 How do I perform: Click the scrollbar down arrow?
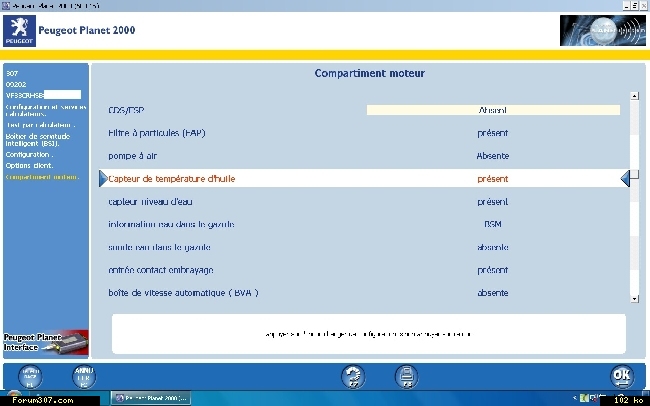(634, 299)
